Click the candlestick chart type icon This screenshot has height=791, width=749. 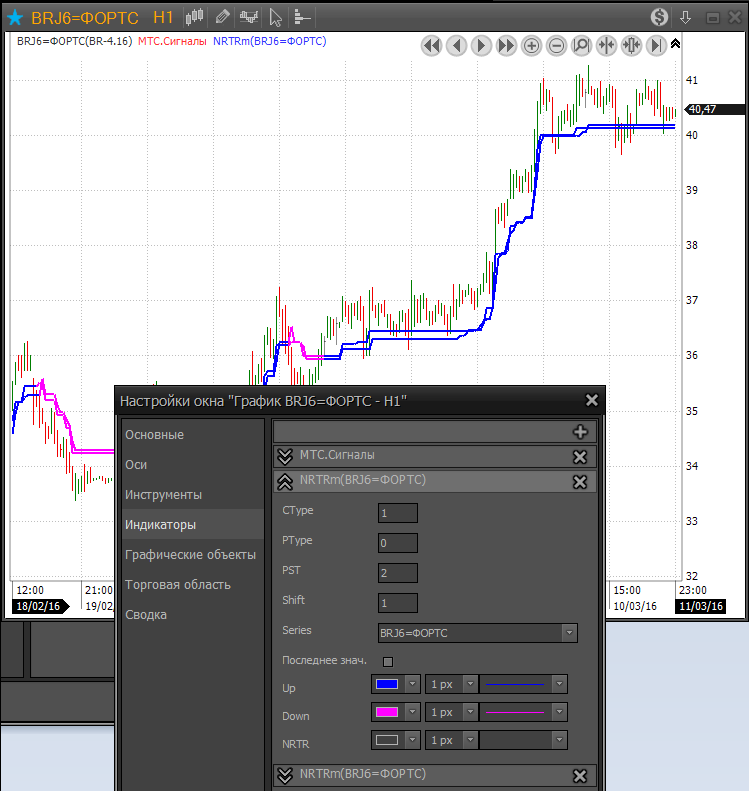tap(196, 17)
